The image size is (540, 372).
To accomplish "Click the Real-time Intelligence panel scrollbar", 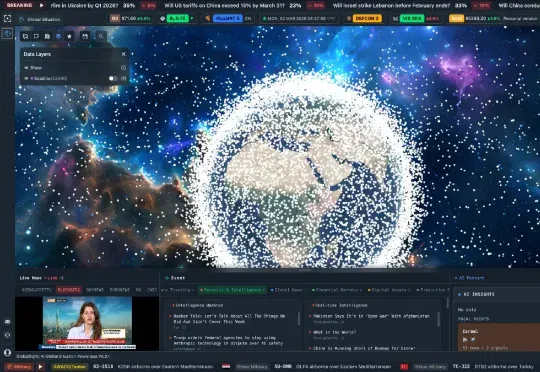I will pyautogui.click(x=439, y=319).
